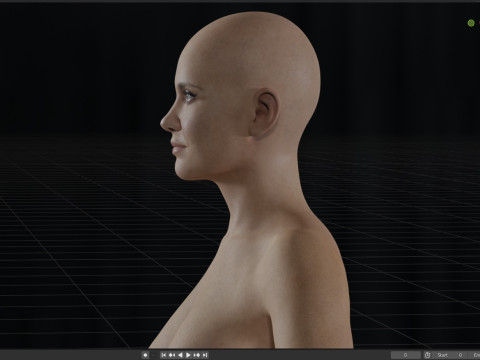Image resolution: width=480 pixels, height=360 pixels.
Task: Play the animation in reverse
Action: [180, 355]
